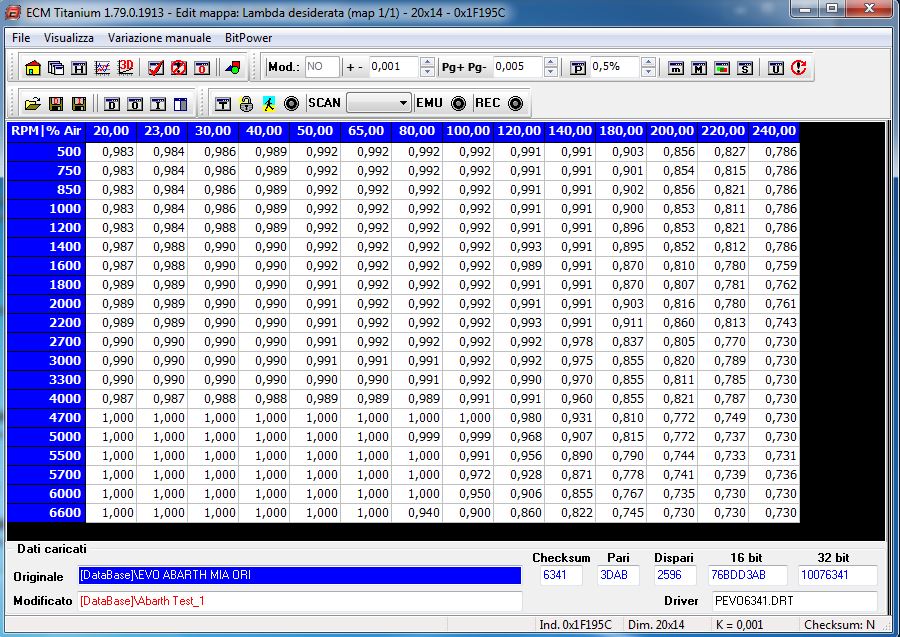Open the SCAN dropdown list
The image size is (900, 637).
403,103
